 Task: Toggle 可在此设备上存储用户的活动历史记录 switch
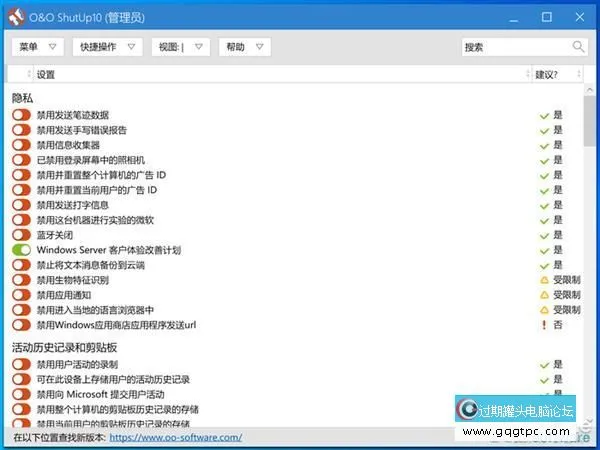[x=21, y=379]
